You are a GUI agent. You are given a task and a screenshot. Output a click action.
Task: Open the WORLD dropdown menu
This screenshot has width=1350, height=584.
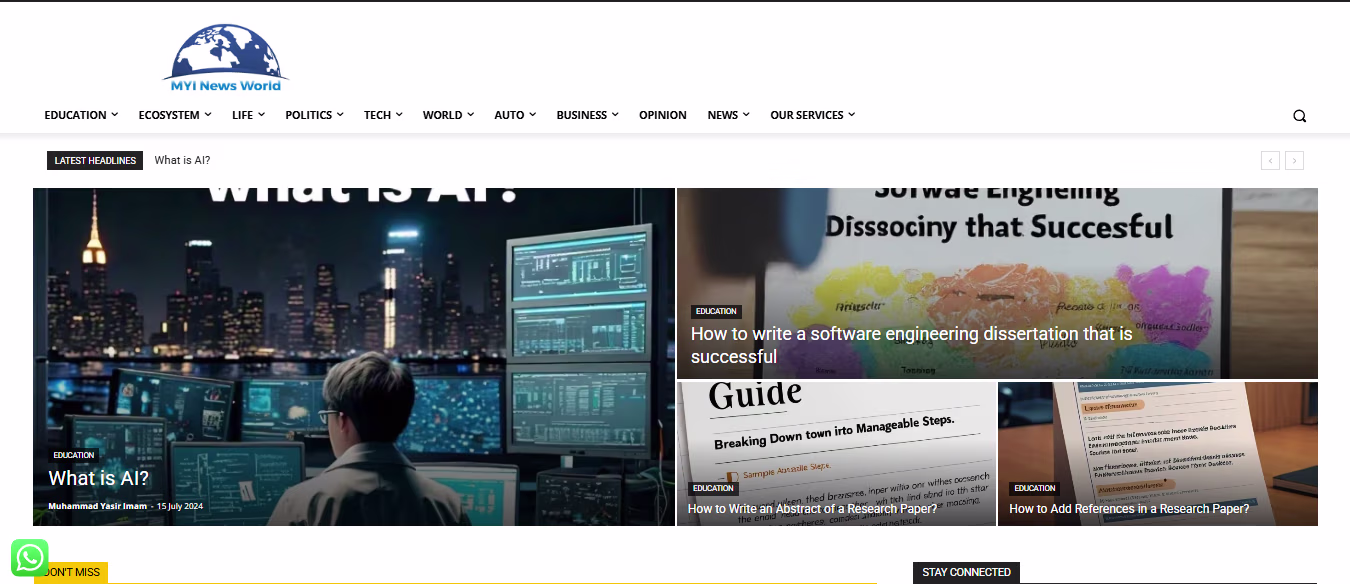(x=442, y=115)
